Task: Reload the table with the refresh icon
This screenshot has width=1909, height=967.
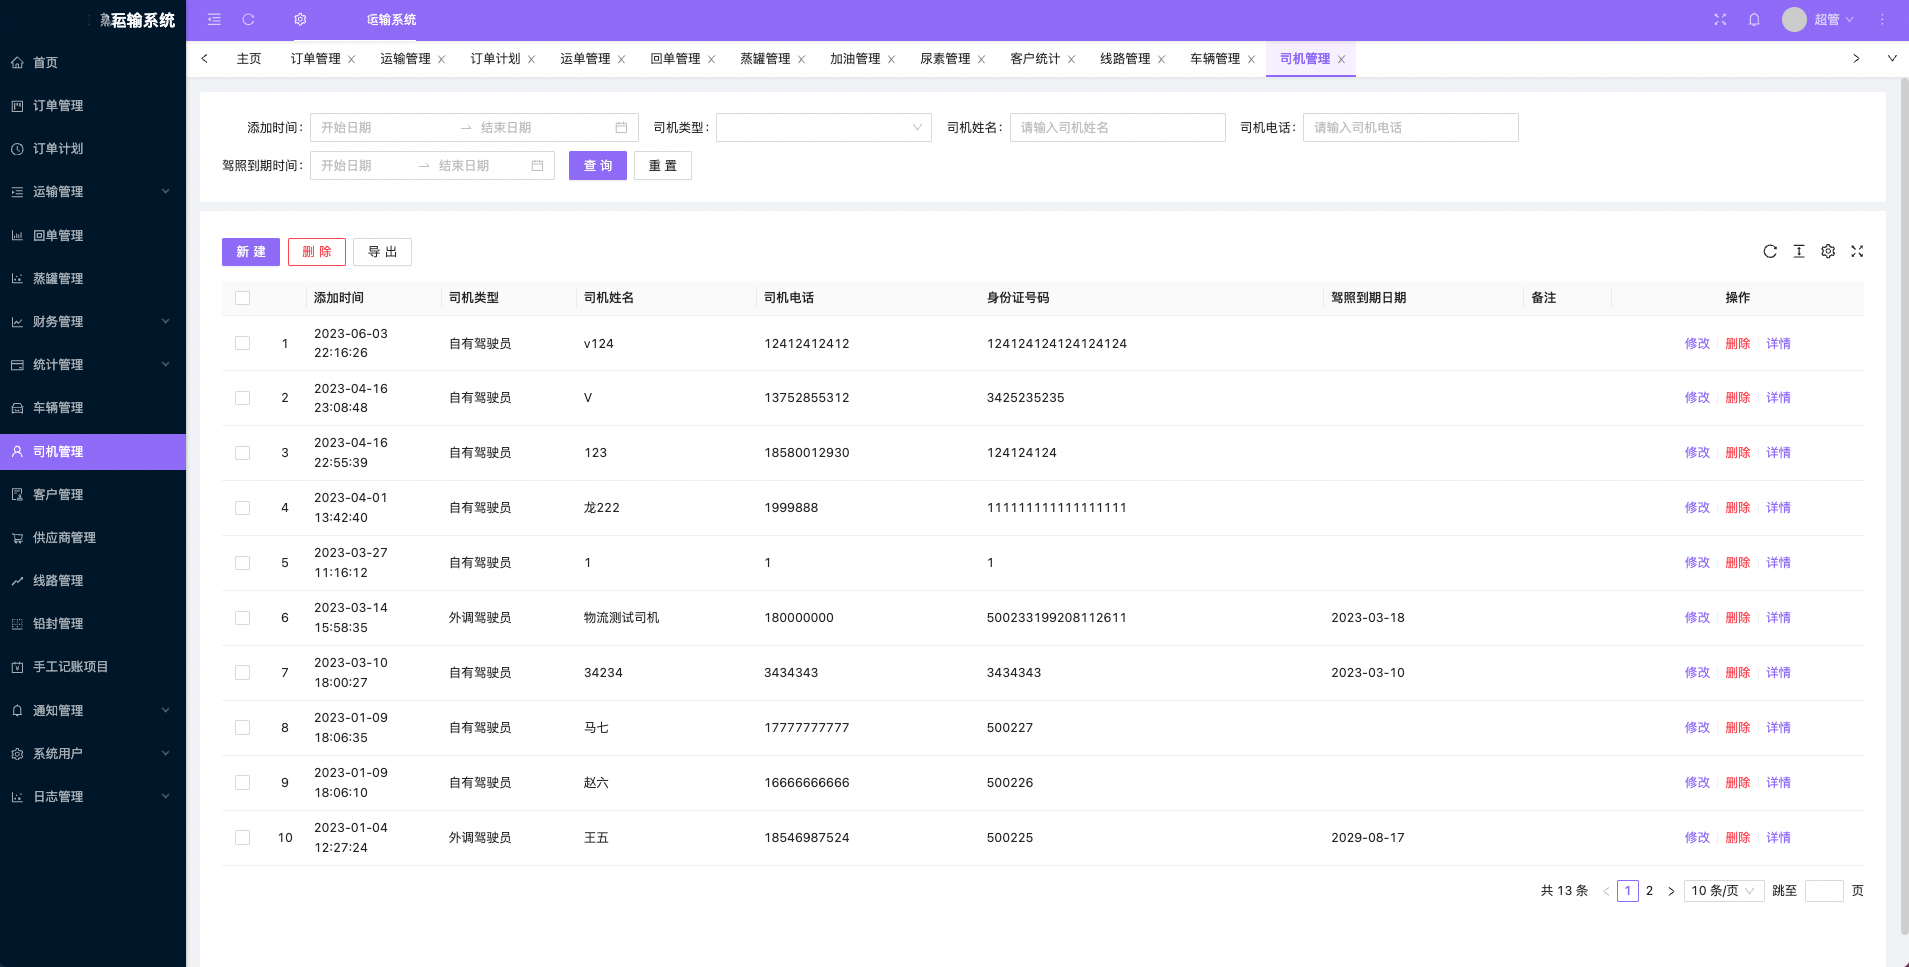Action: (x=1770, y=251)
